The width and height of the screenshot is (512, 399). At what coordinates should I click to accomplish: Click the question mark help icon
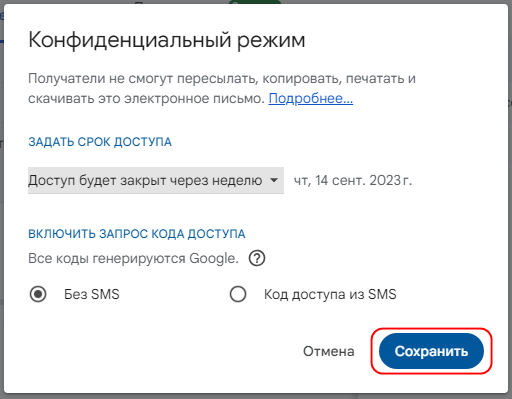[257, 258]
